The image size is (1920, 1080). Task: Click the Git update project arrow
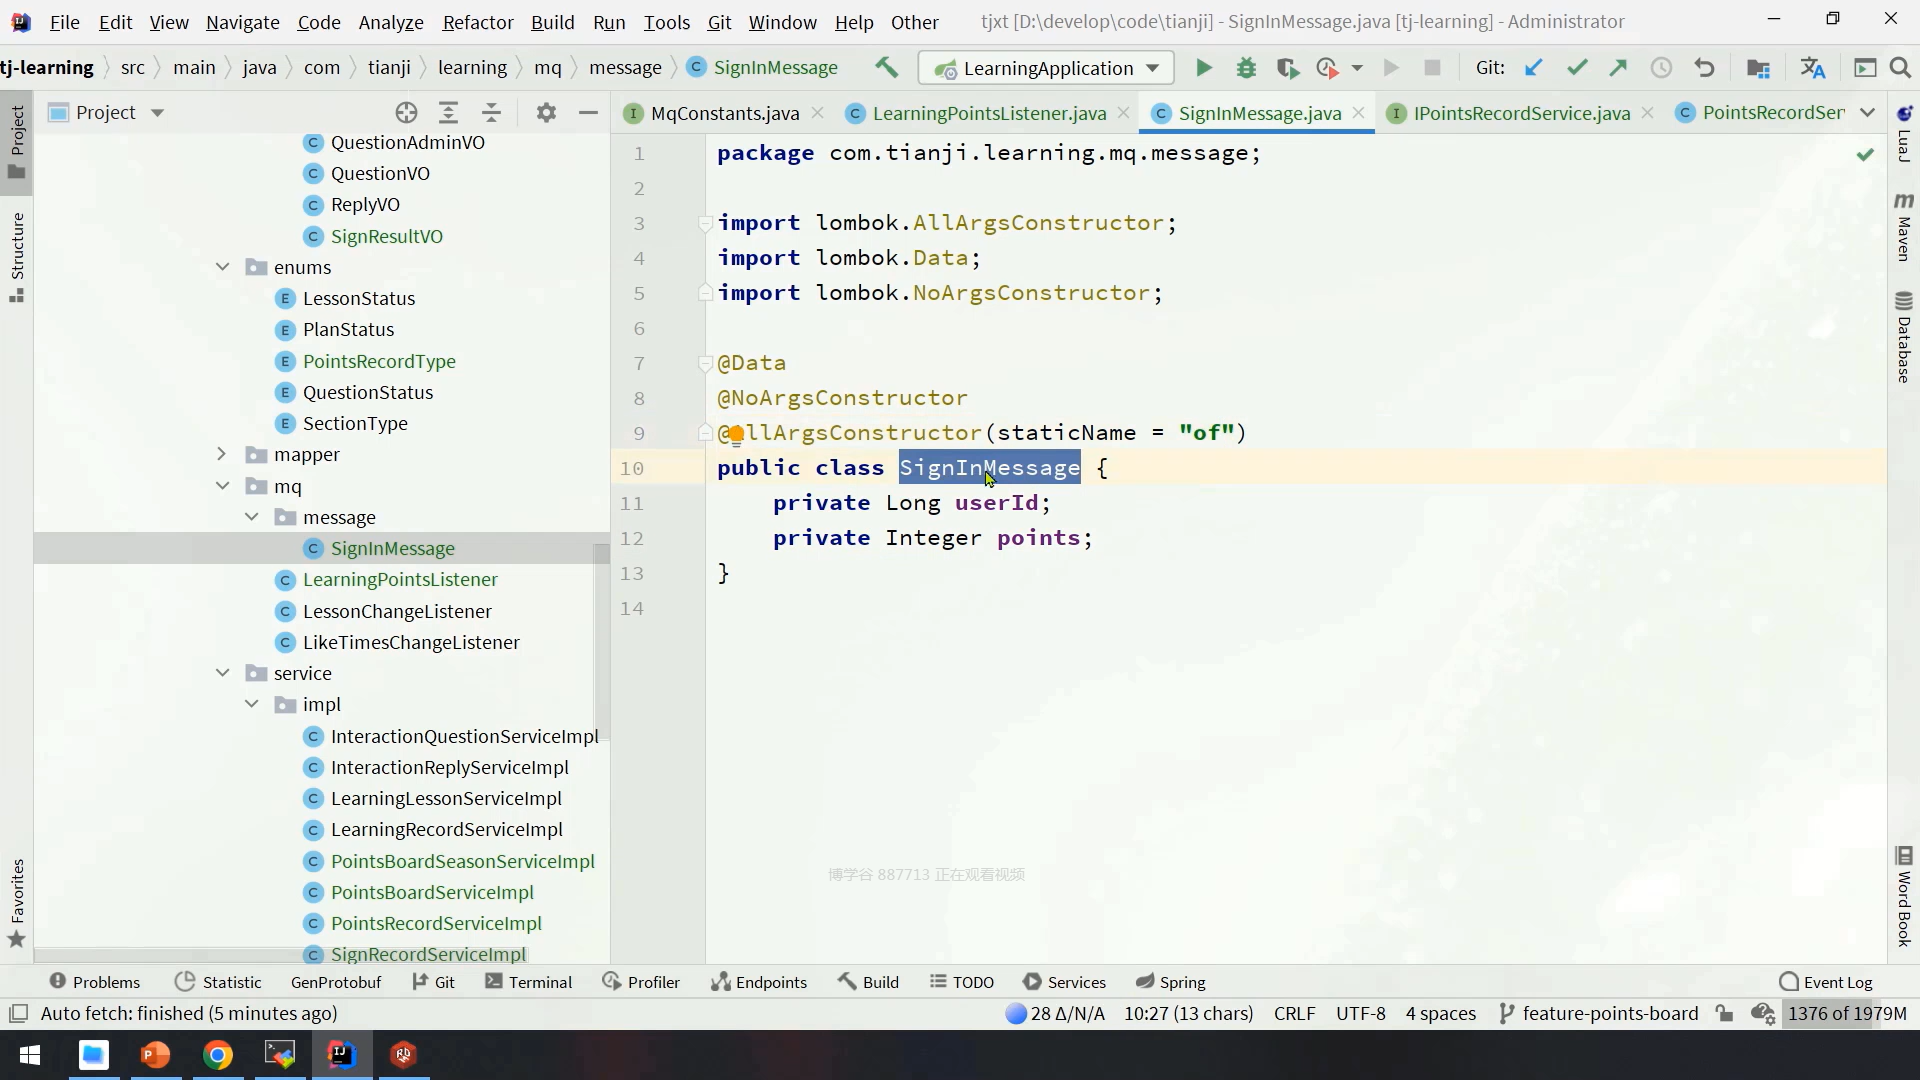[x=1533, y=68]
